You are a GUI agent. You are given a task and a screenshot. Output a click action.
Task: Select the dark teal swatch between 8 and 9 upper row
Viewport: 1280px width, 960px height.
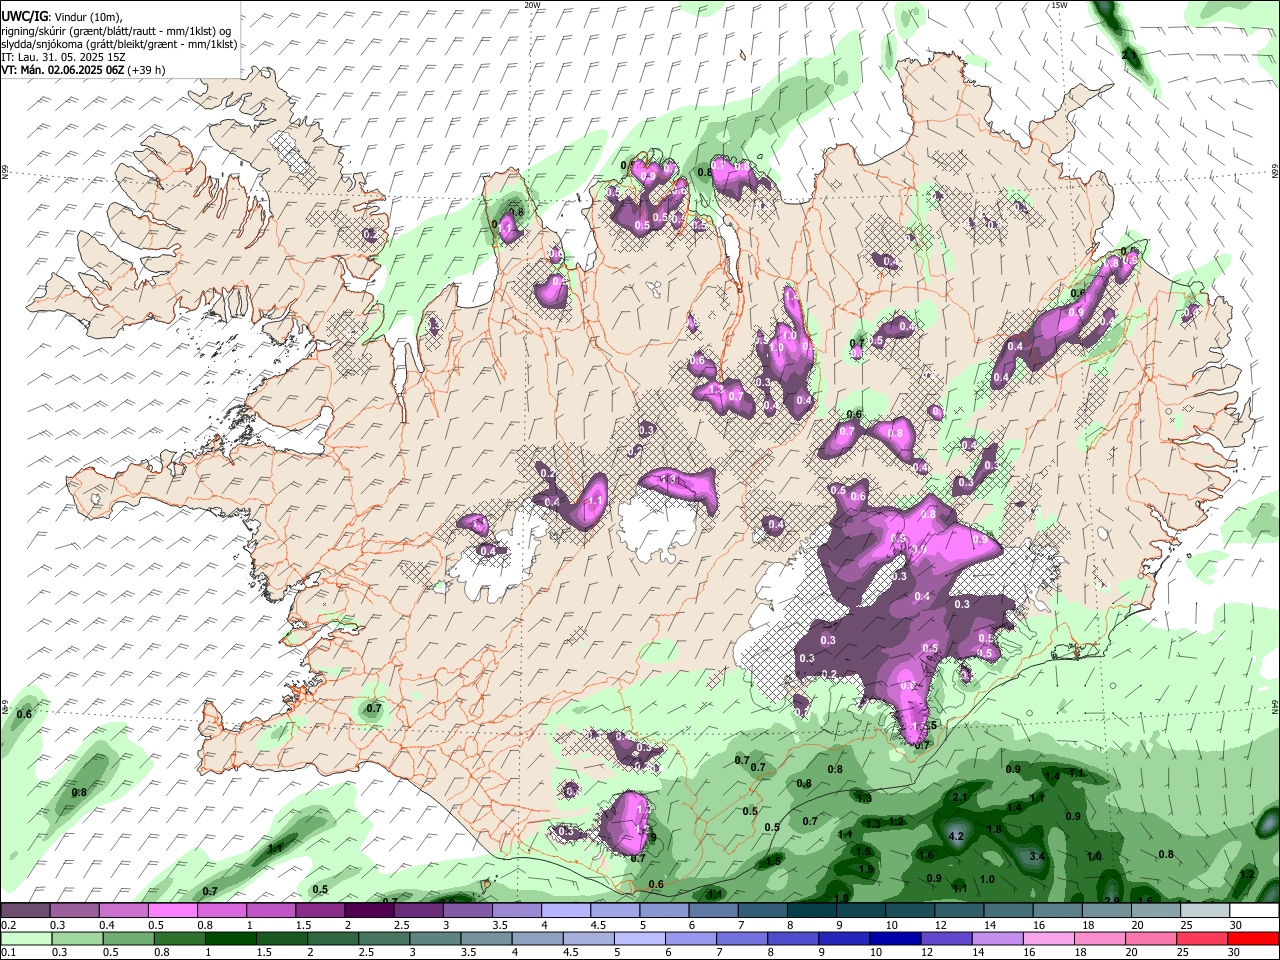pos(811,911)
